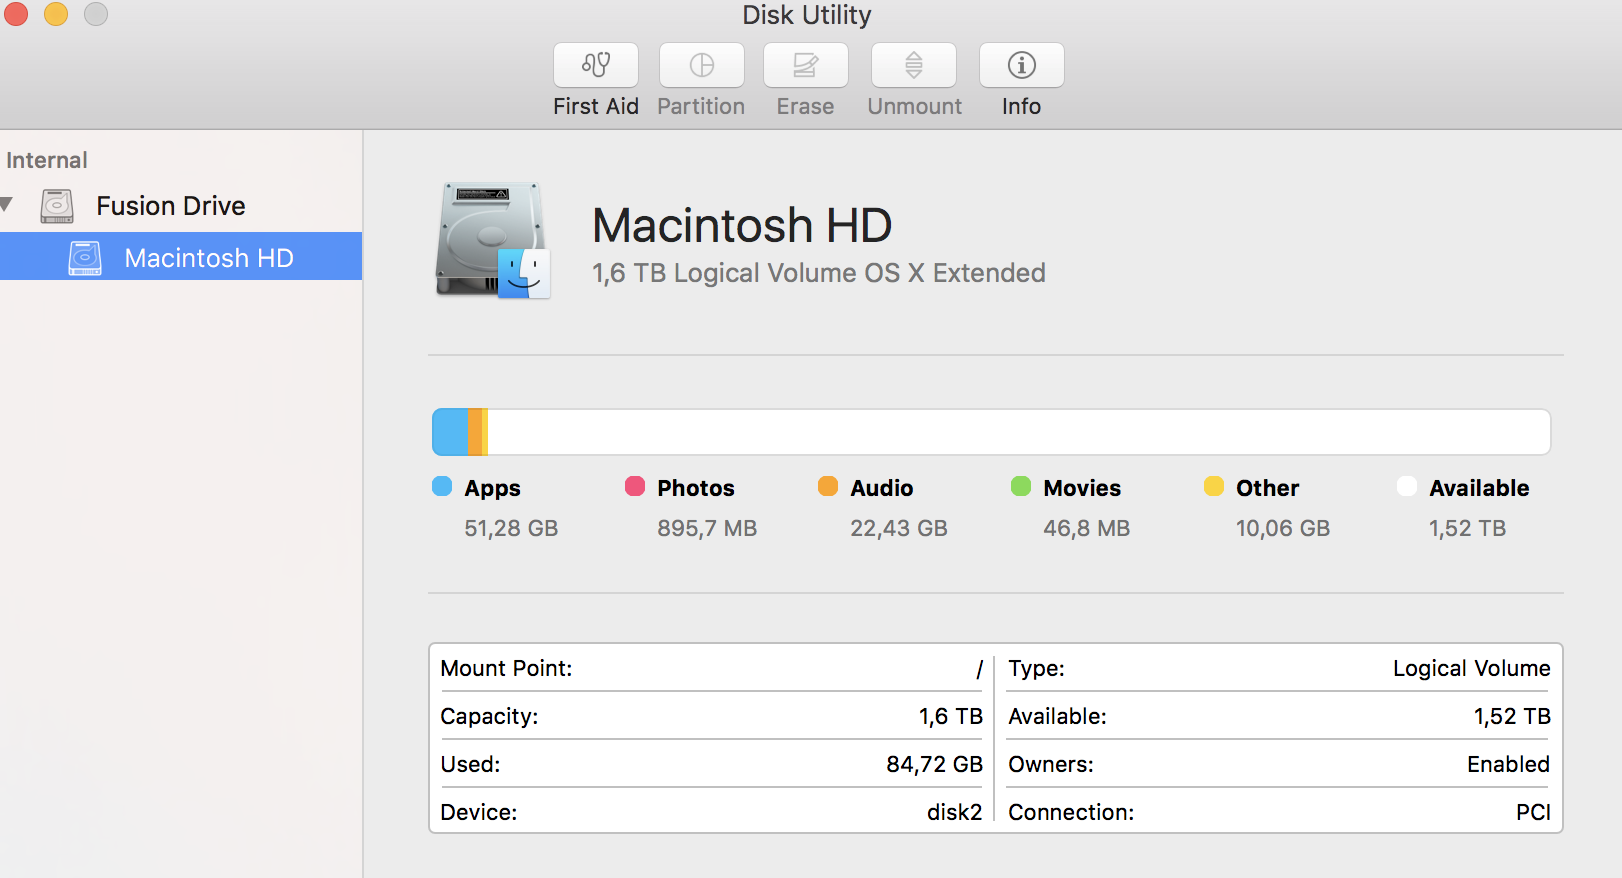Unmount the volume via toolbar icon

click(914, 65)
